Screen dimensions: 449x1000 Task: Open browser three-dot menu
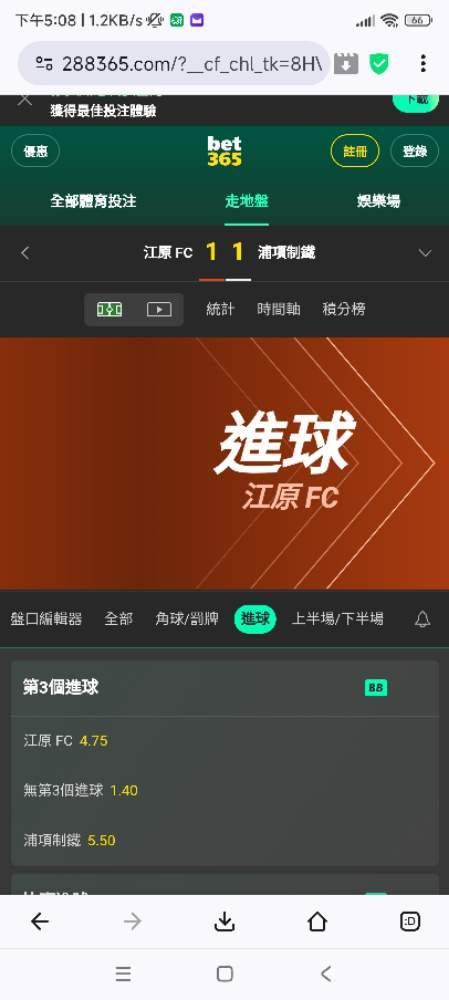pyautogui.click(x=423, y=63)
